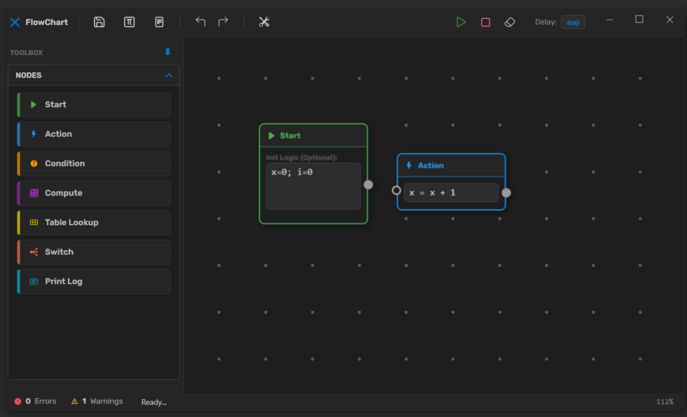Click the Delay value input field

(x=573, y=22)
